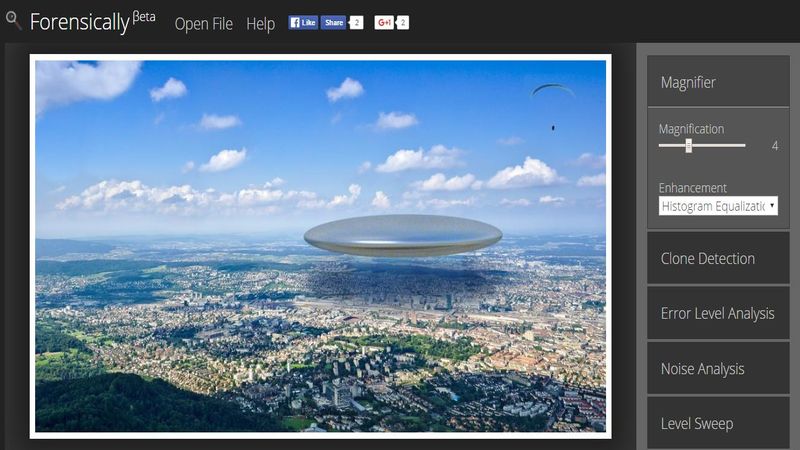The image size is (800, 450).
Task: Click the right end of Magnification slider track
Action: coord(744,146)
